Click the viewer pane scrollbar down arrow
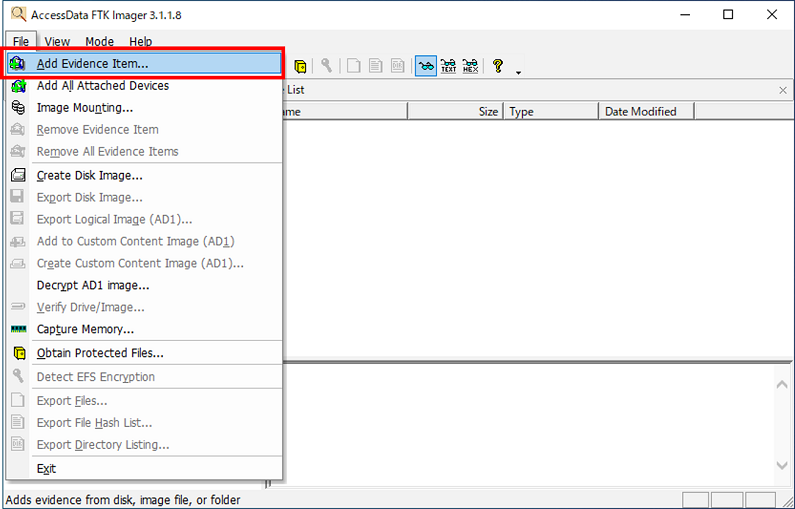 tap(782, 465)
